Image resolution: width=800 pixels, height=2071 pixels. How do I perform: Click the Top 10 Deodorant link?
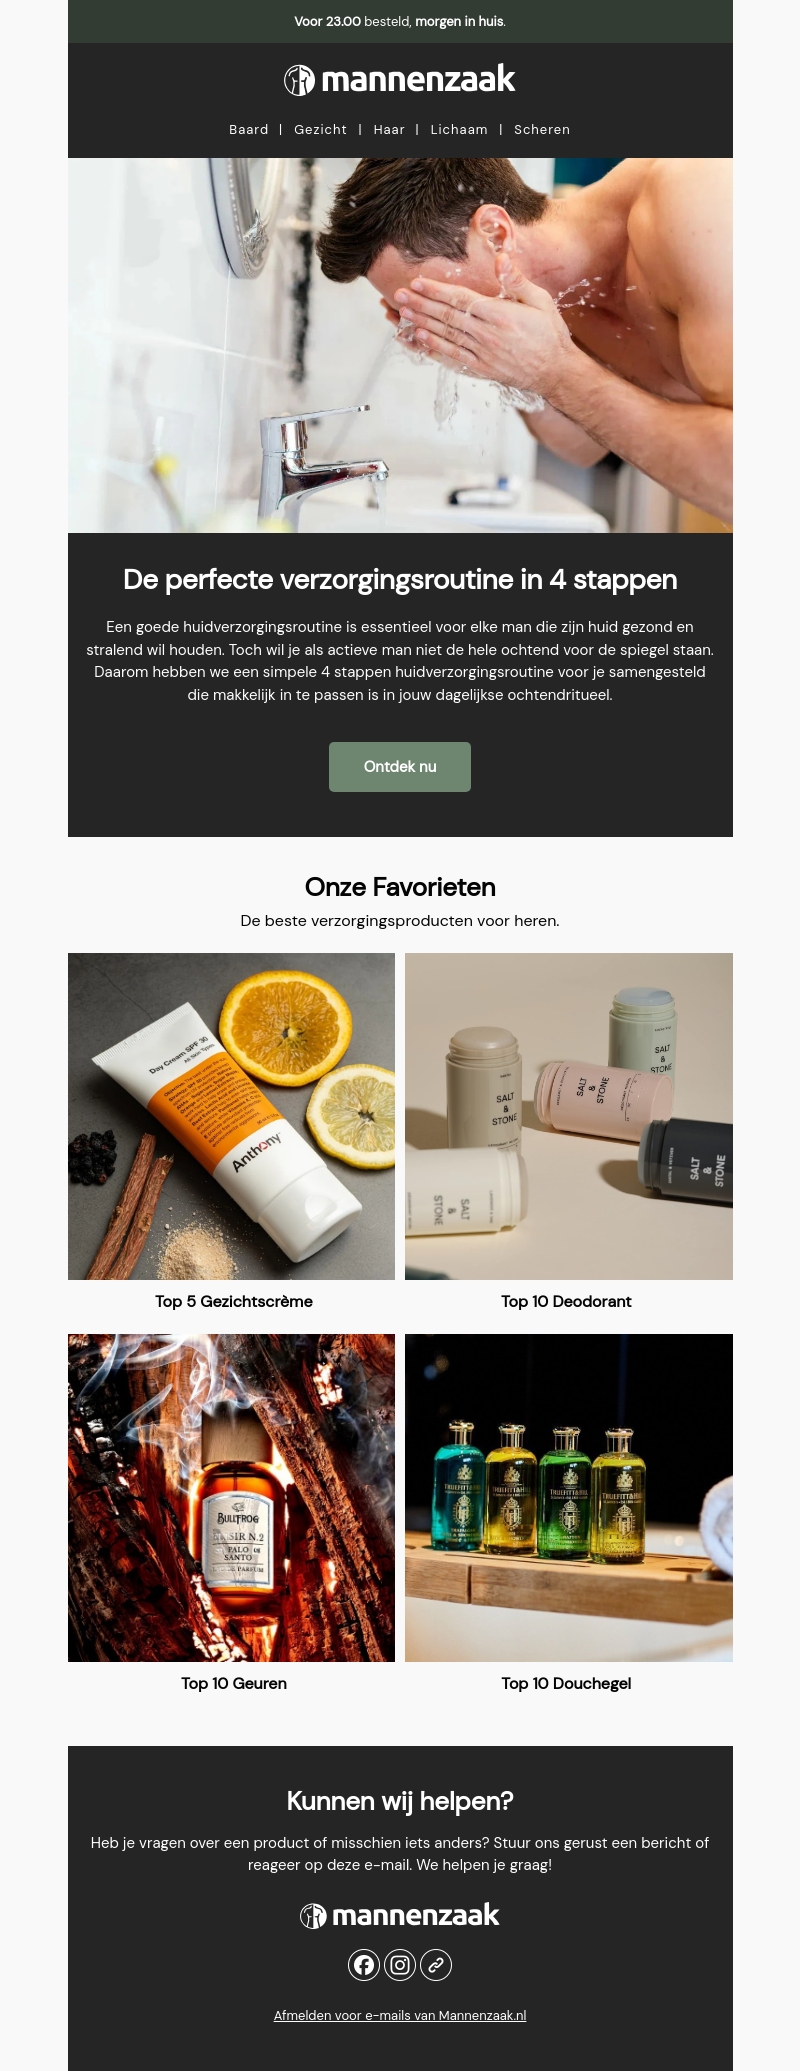(x=567, y=1301)
